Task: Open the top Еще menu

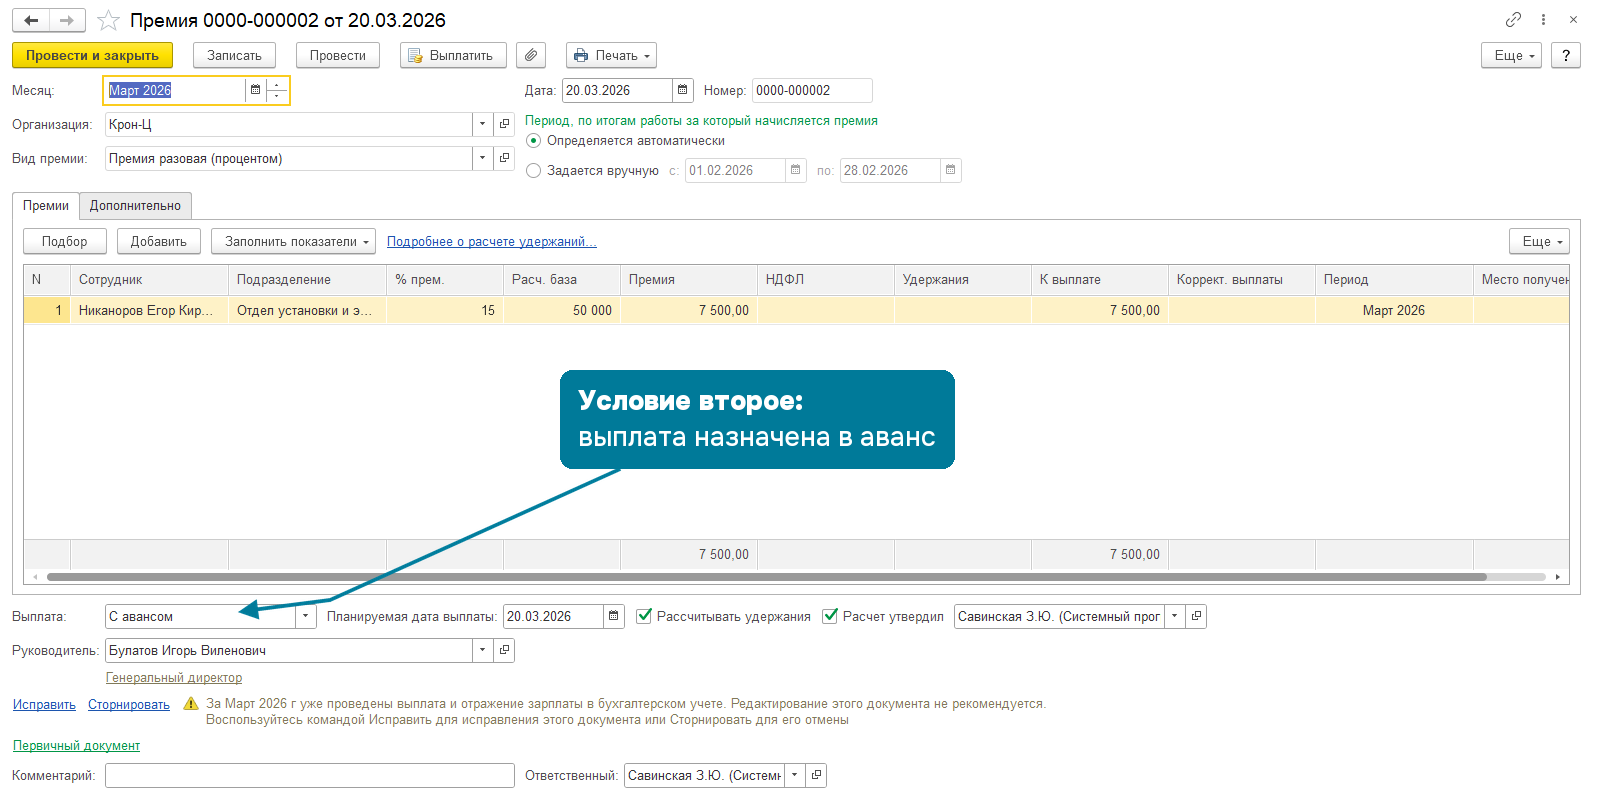Action: [1511, 55]
